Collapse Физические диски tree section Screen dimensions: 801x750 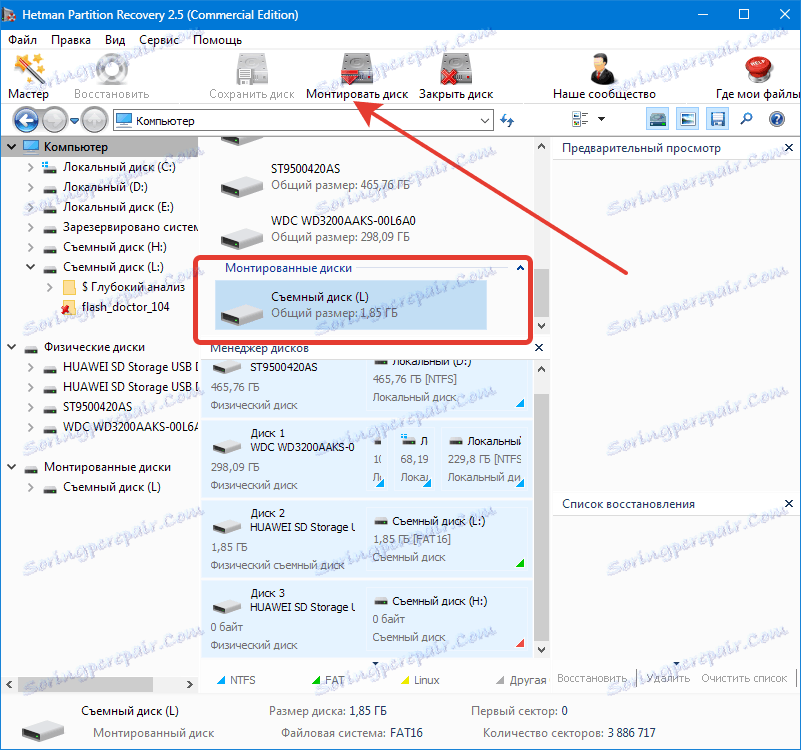coord(12,347)
